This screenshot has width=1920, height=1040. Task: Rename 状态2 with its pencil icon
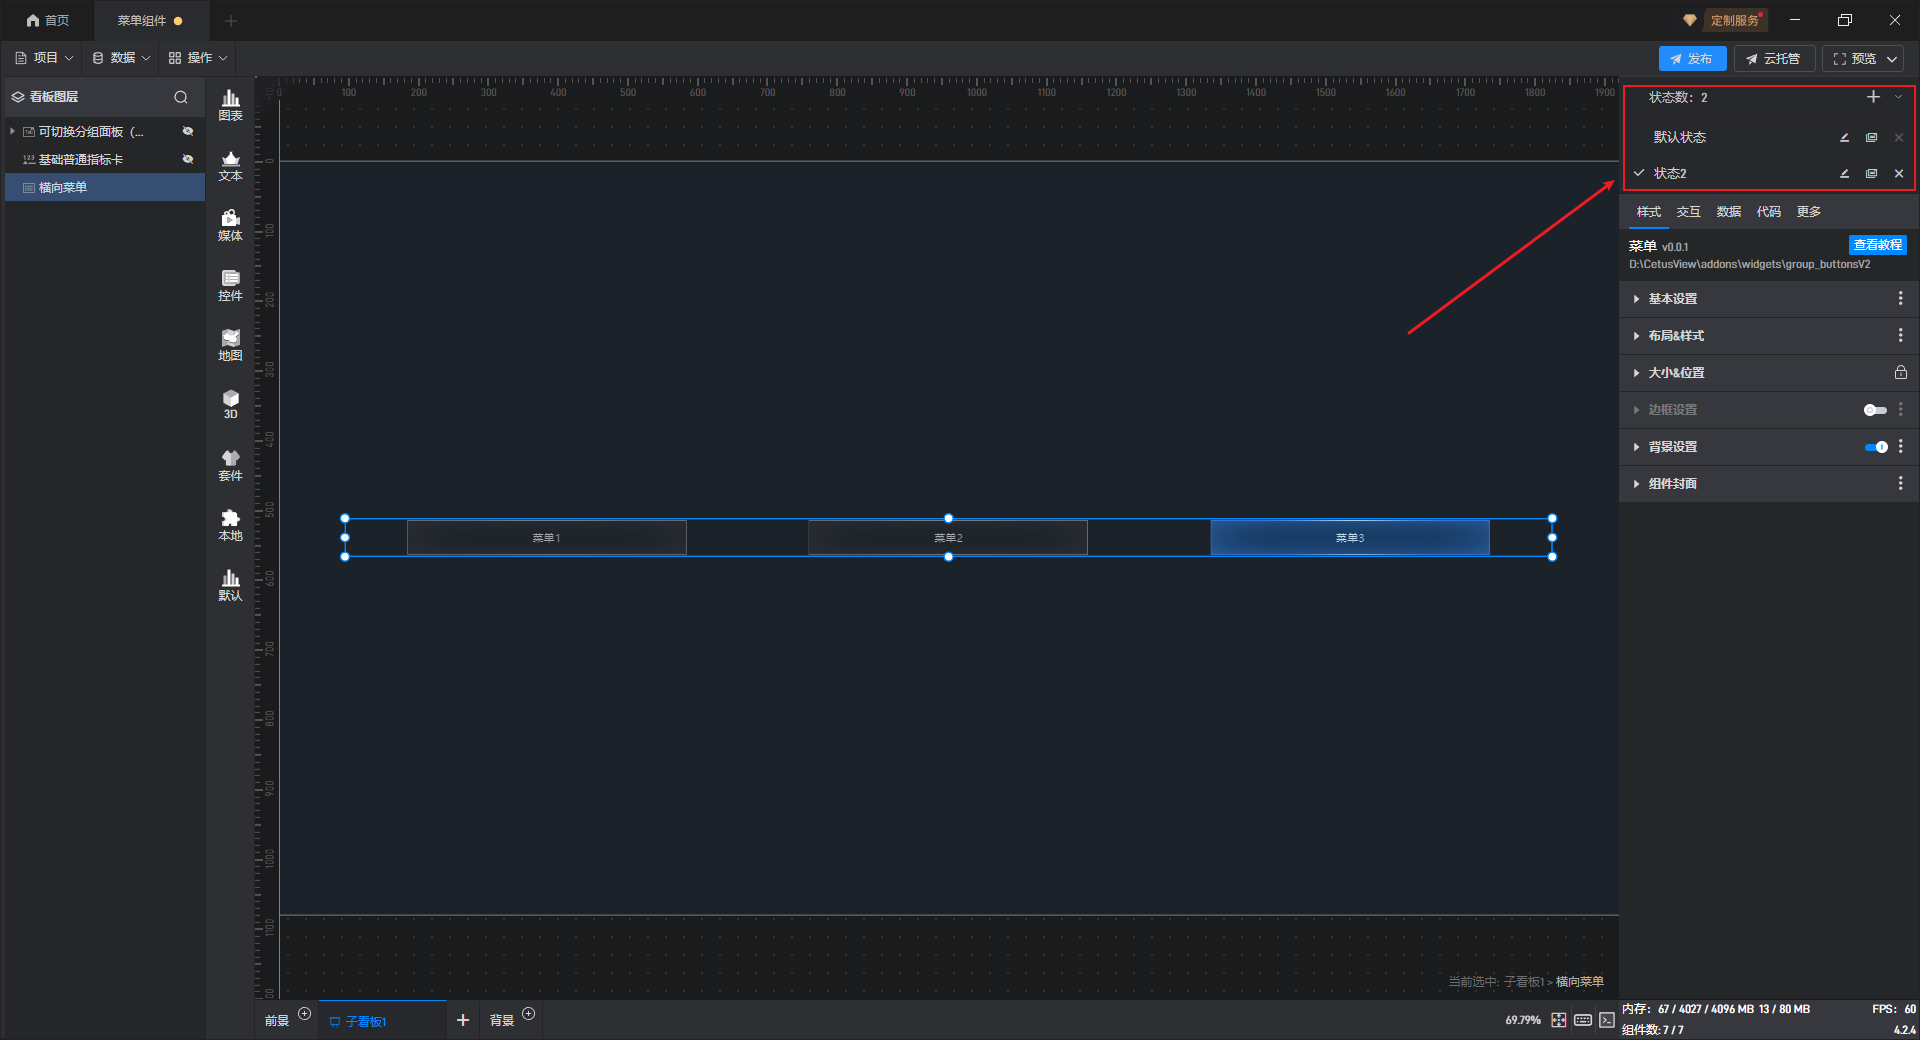click(1844, 174)
